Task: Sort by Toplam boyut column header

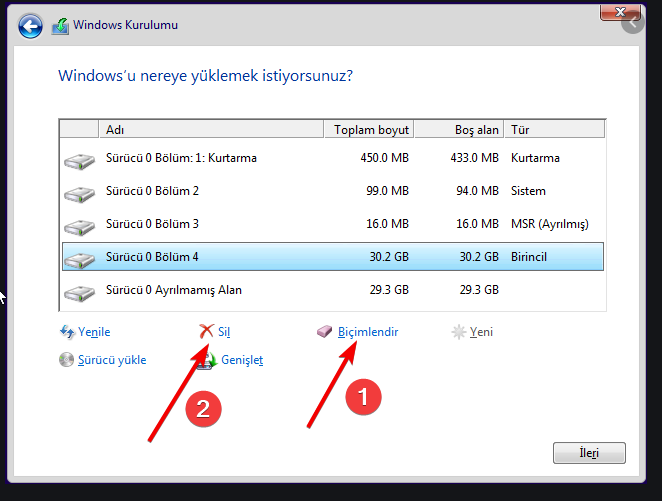Action: coord(369,130)
